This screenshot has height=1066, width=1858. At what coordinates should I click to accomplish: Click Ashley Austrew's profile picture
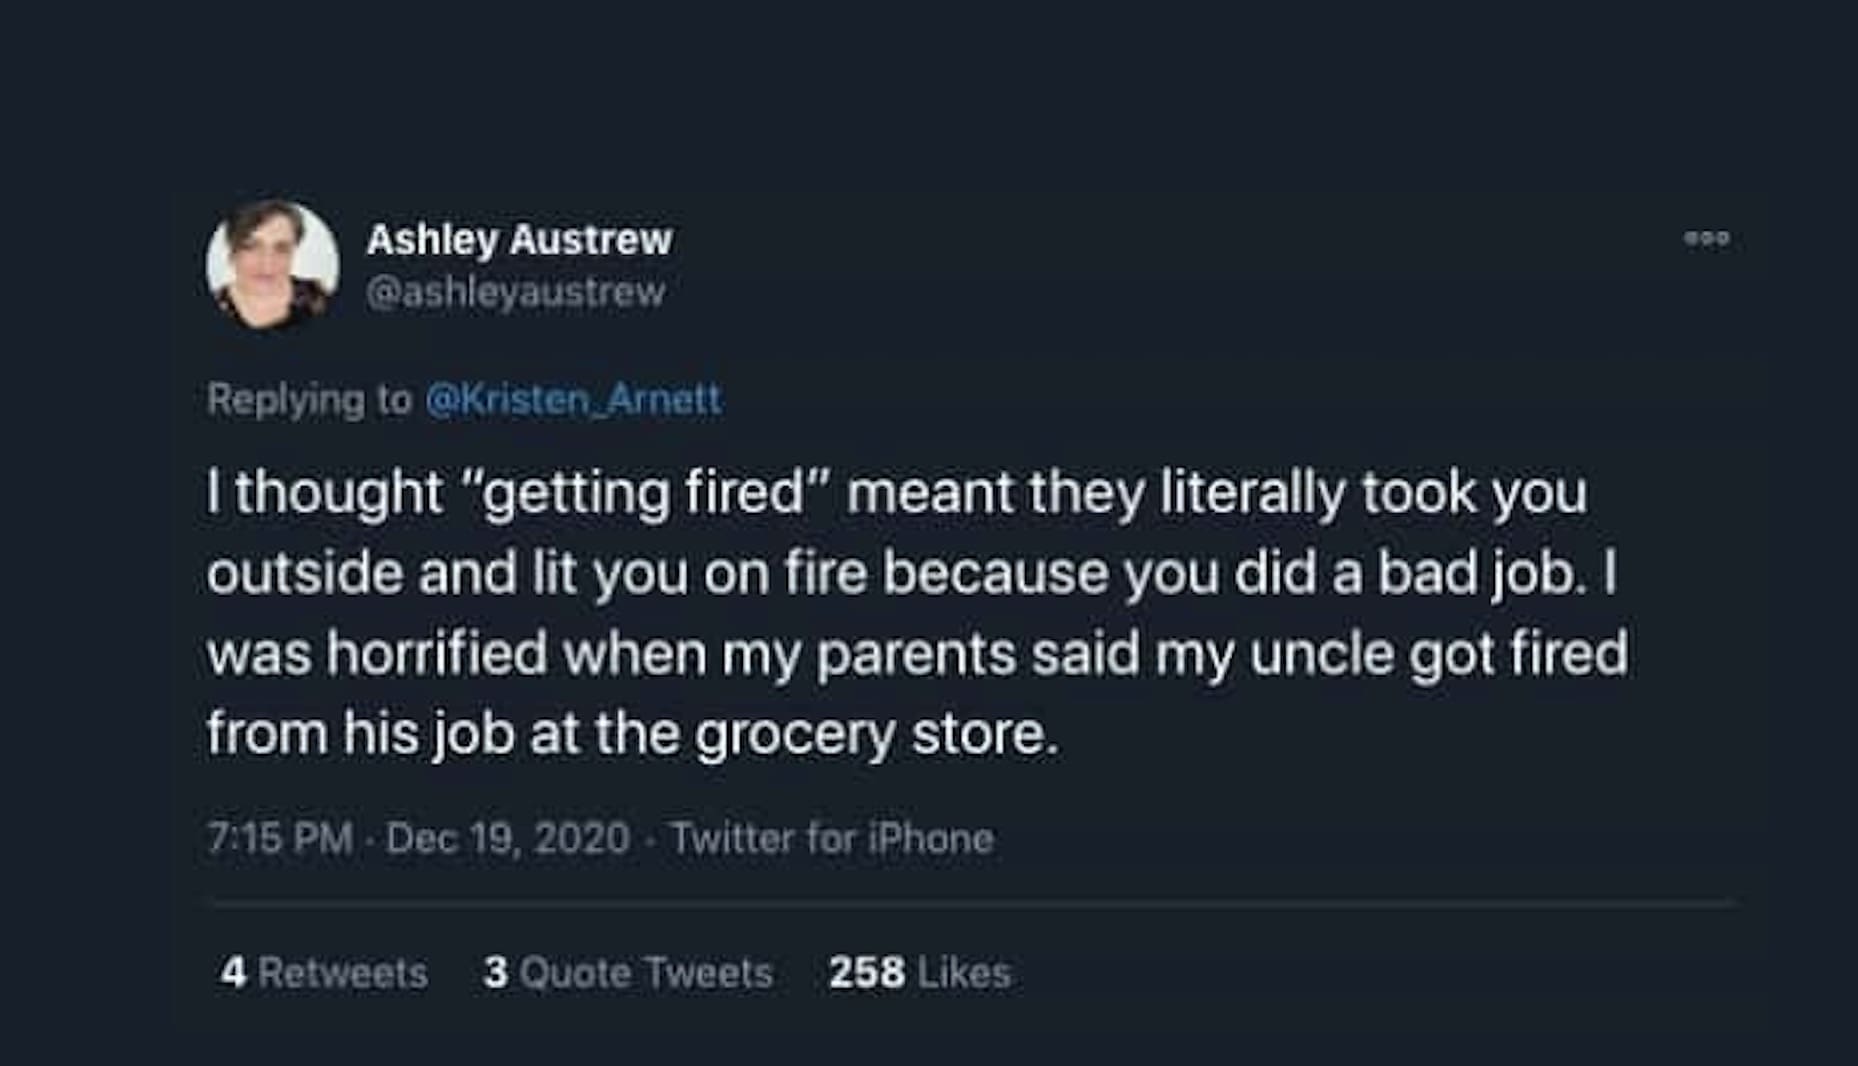(272, 266)
